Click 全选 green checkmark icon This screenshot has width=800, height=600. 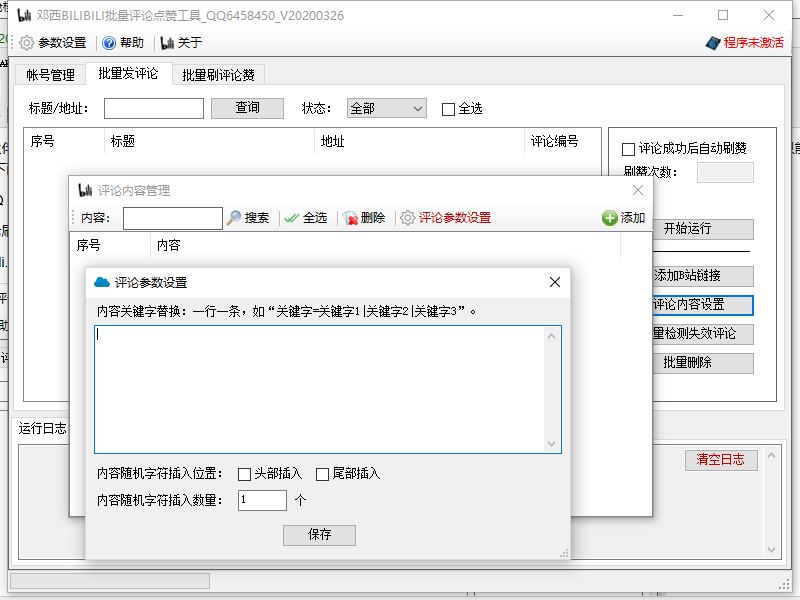tap(292, 218)
